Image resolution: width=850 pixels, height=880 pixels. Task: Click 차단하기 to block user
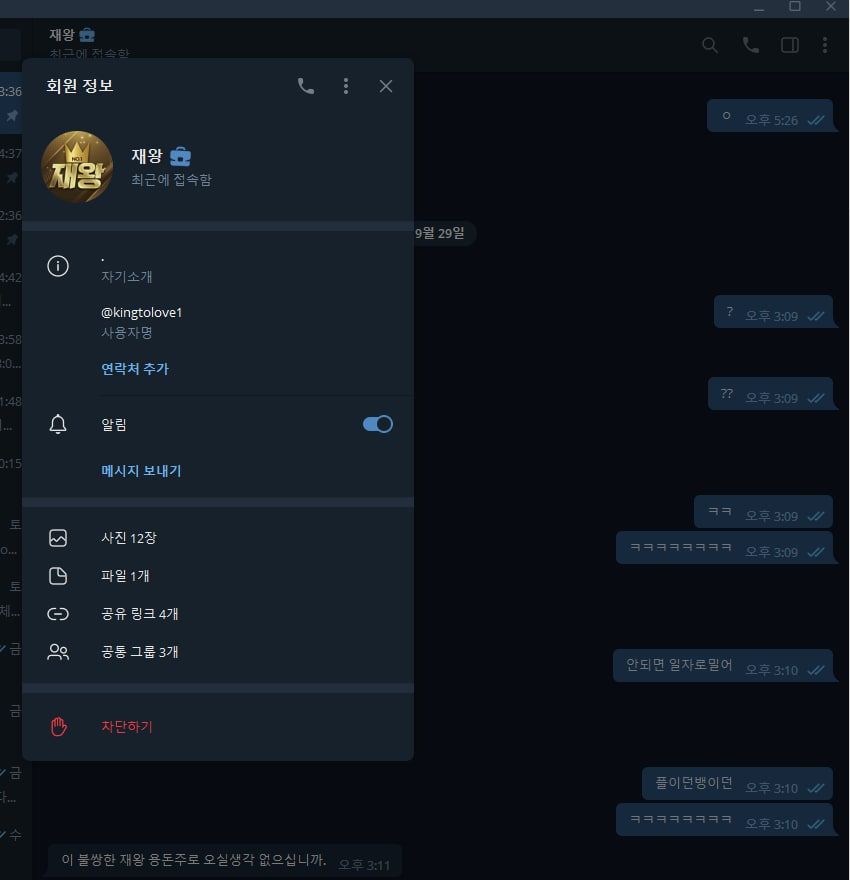tap(218, 727)
